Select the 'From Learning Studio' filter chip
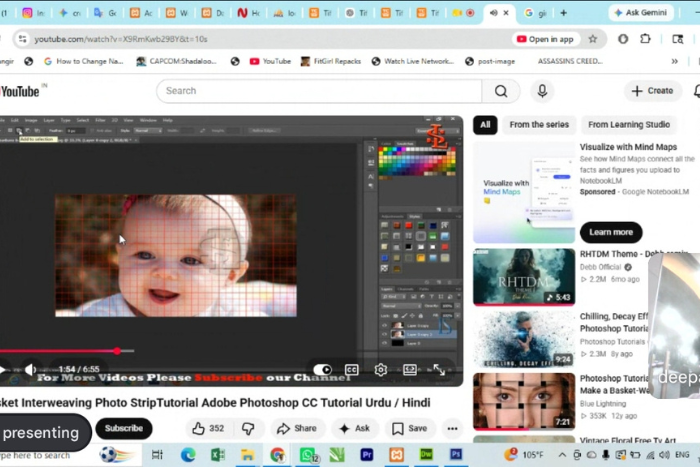This screenshot has width=700, height=467. (629, 125)
